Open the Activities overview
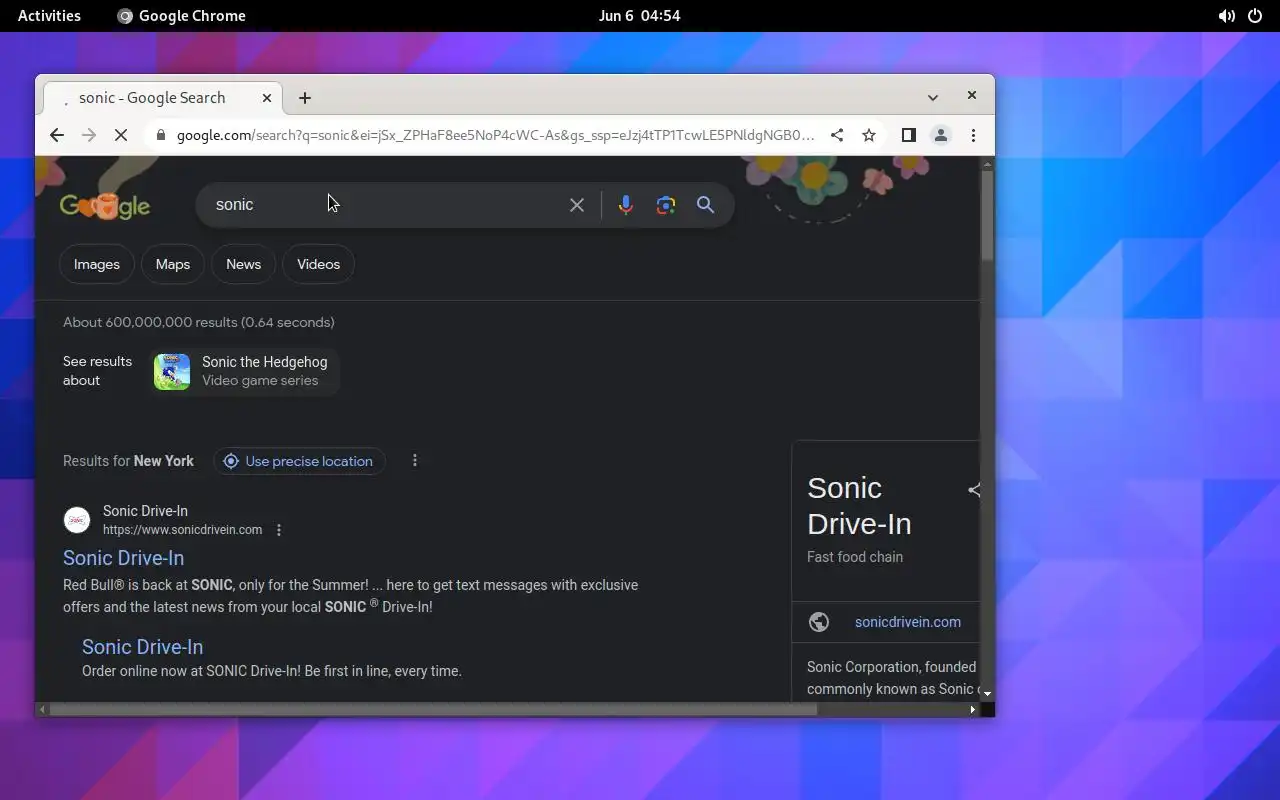 point(49,16)
